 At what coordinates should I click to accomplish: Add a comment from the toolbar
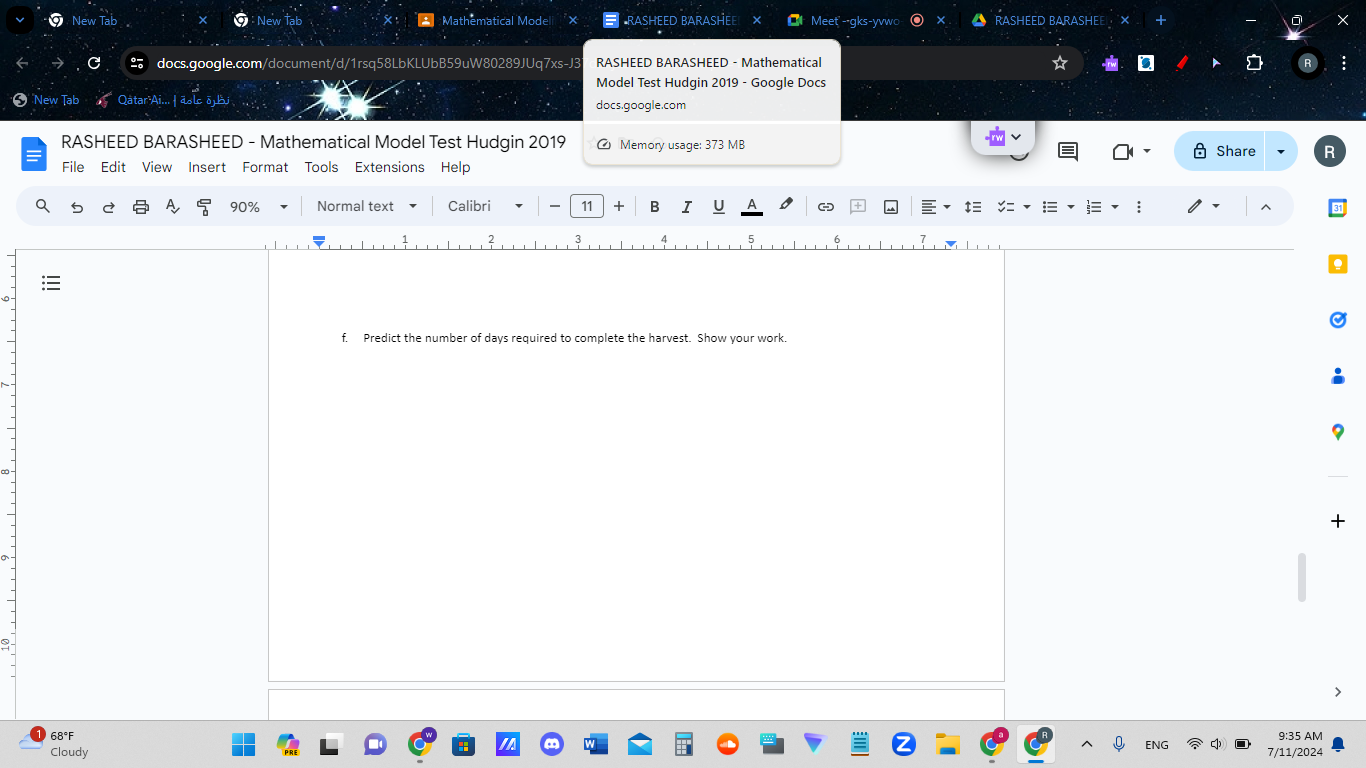coord(858,207)
